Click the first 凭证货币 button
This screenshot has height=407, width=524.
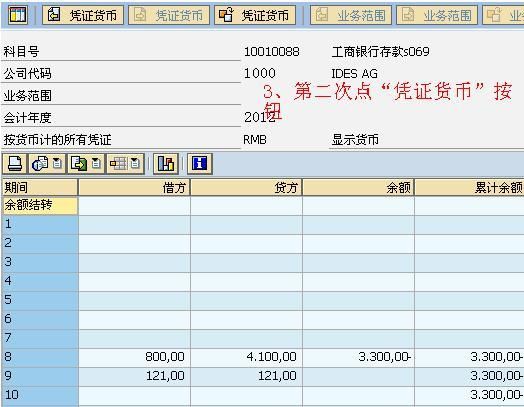(x=83, y=15)
